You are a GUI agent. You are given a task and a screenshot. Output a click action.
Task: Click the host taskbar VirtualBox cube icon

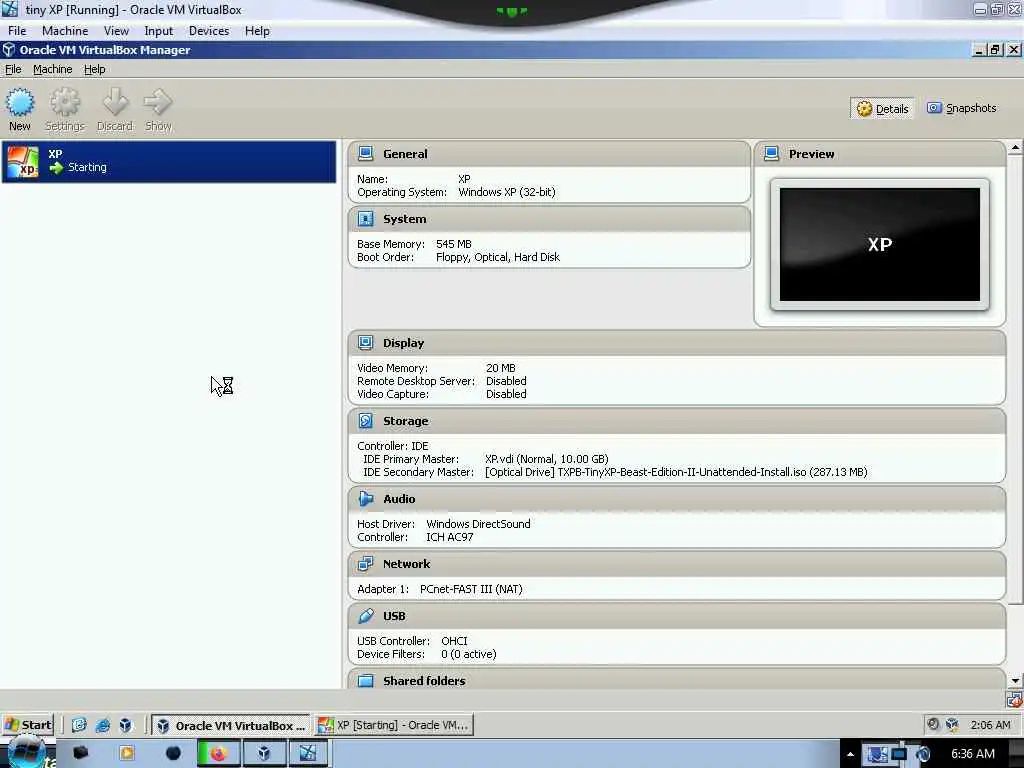(264, 754)
